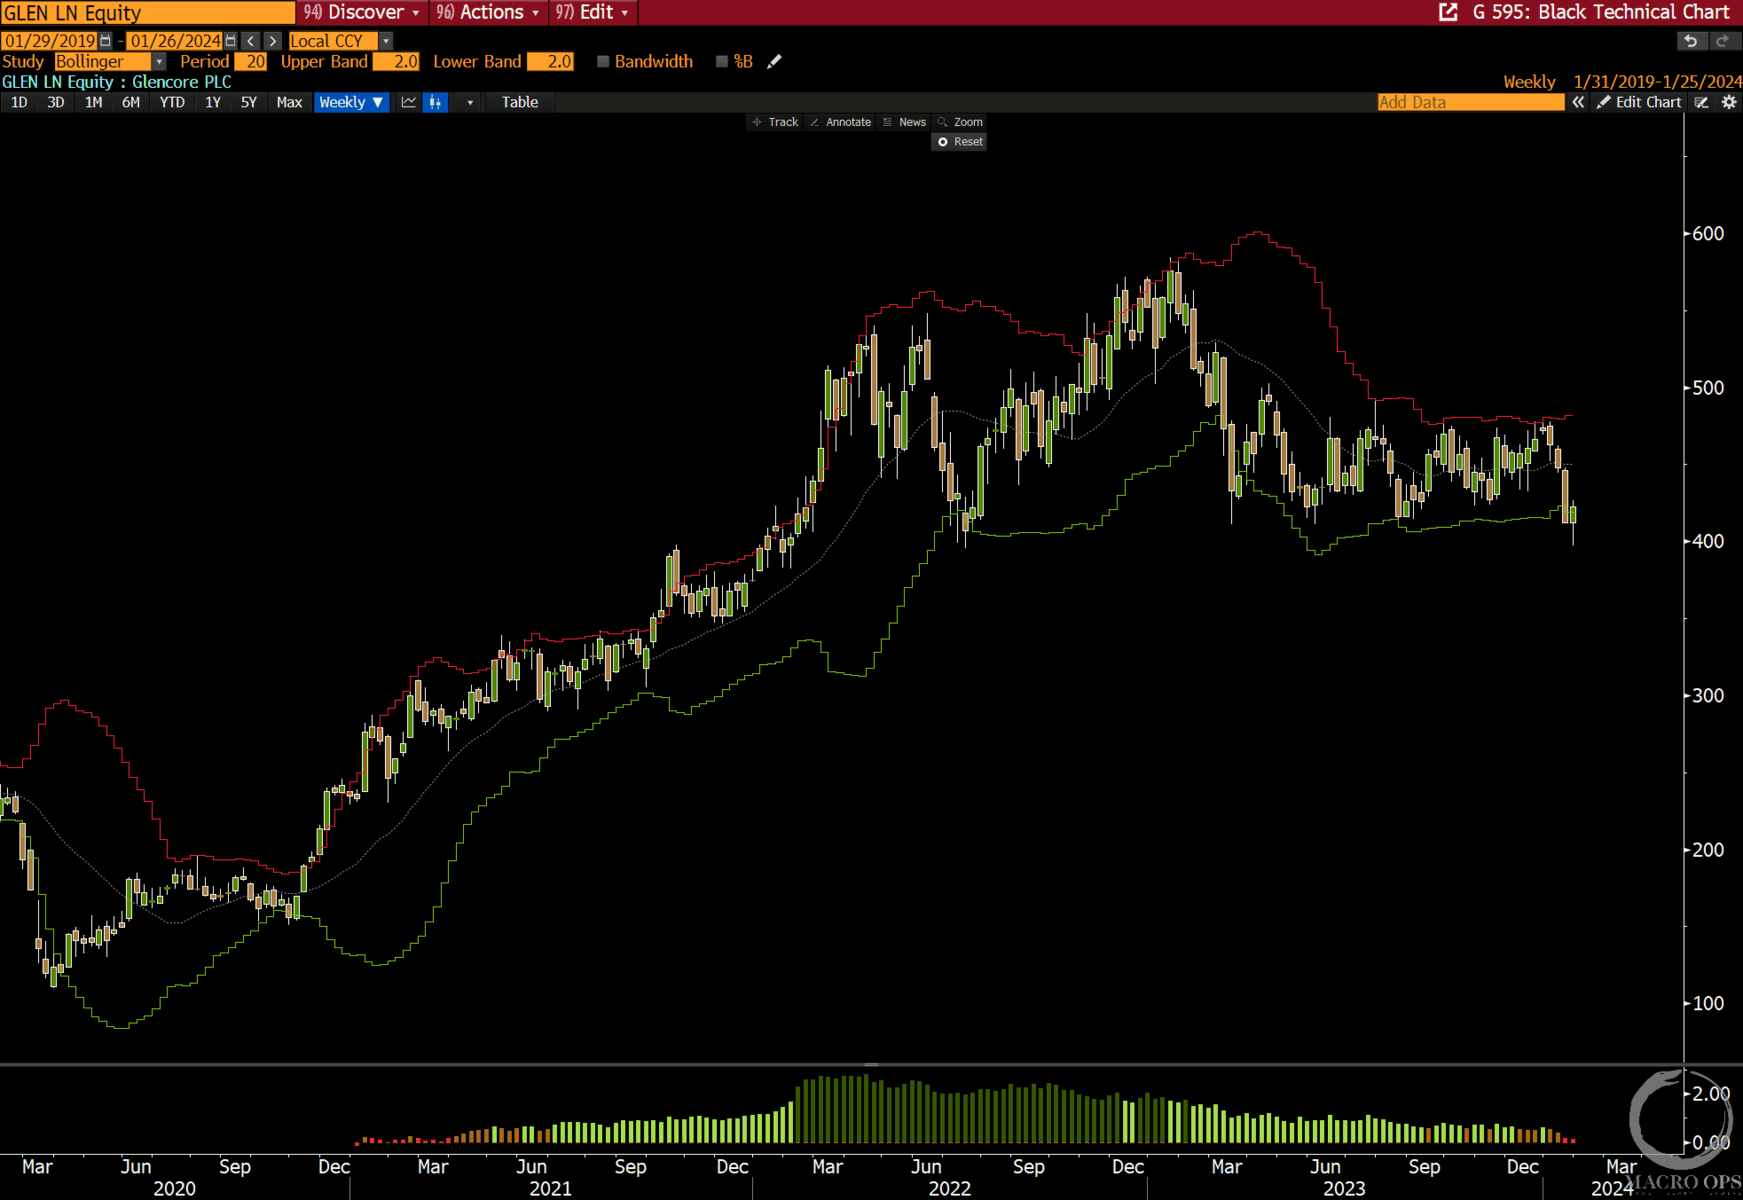Click the 600 price axis label
Screen dimensions: 1743x1200
[1708, 233]
